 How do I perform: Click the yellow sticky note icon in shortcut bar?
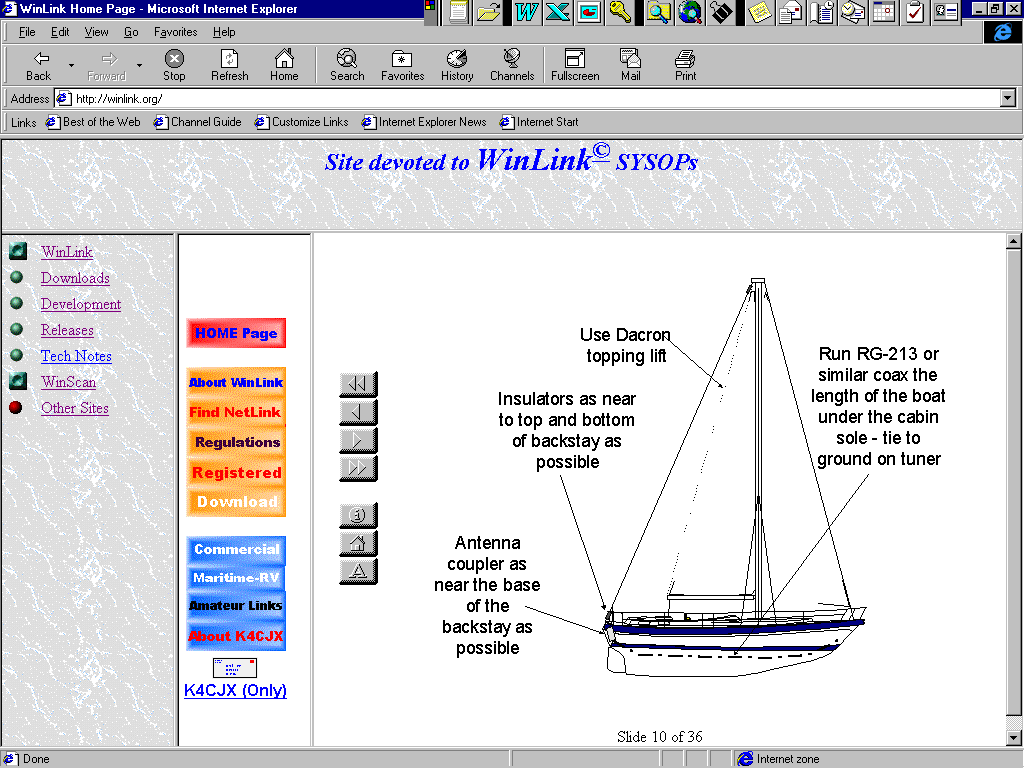coord(759,12)
